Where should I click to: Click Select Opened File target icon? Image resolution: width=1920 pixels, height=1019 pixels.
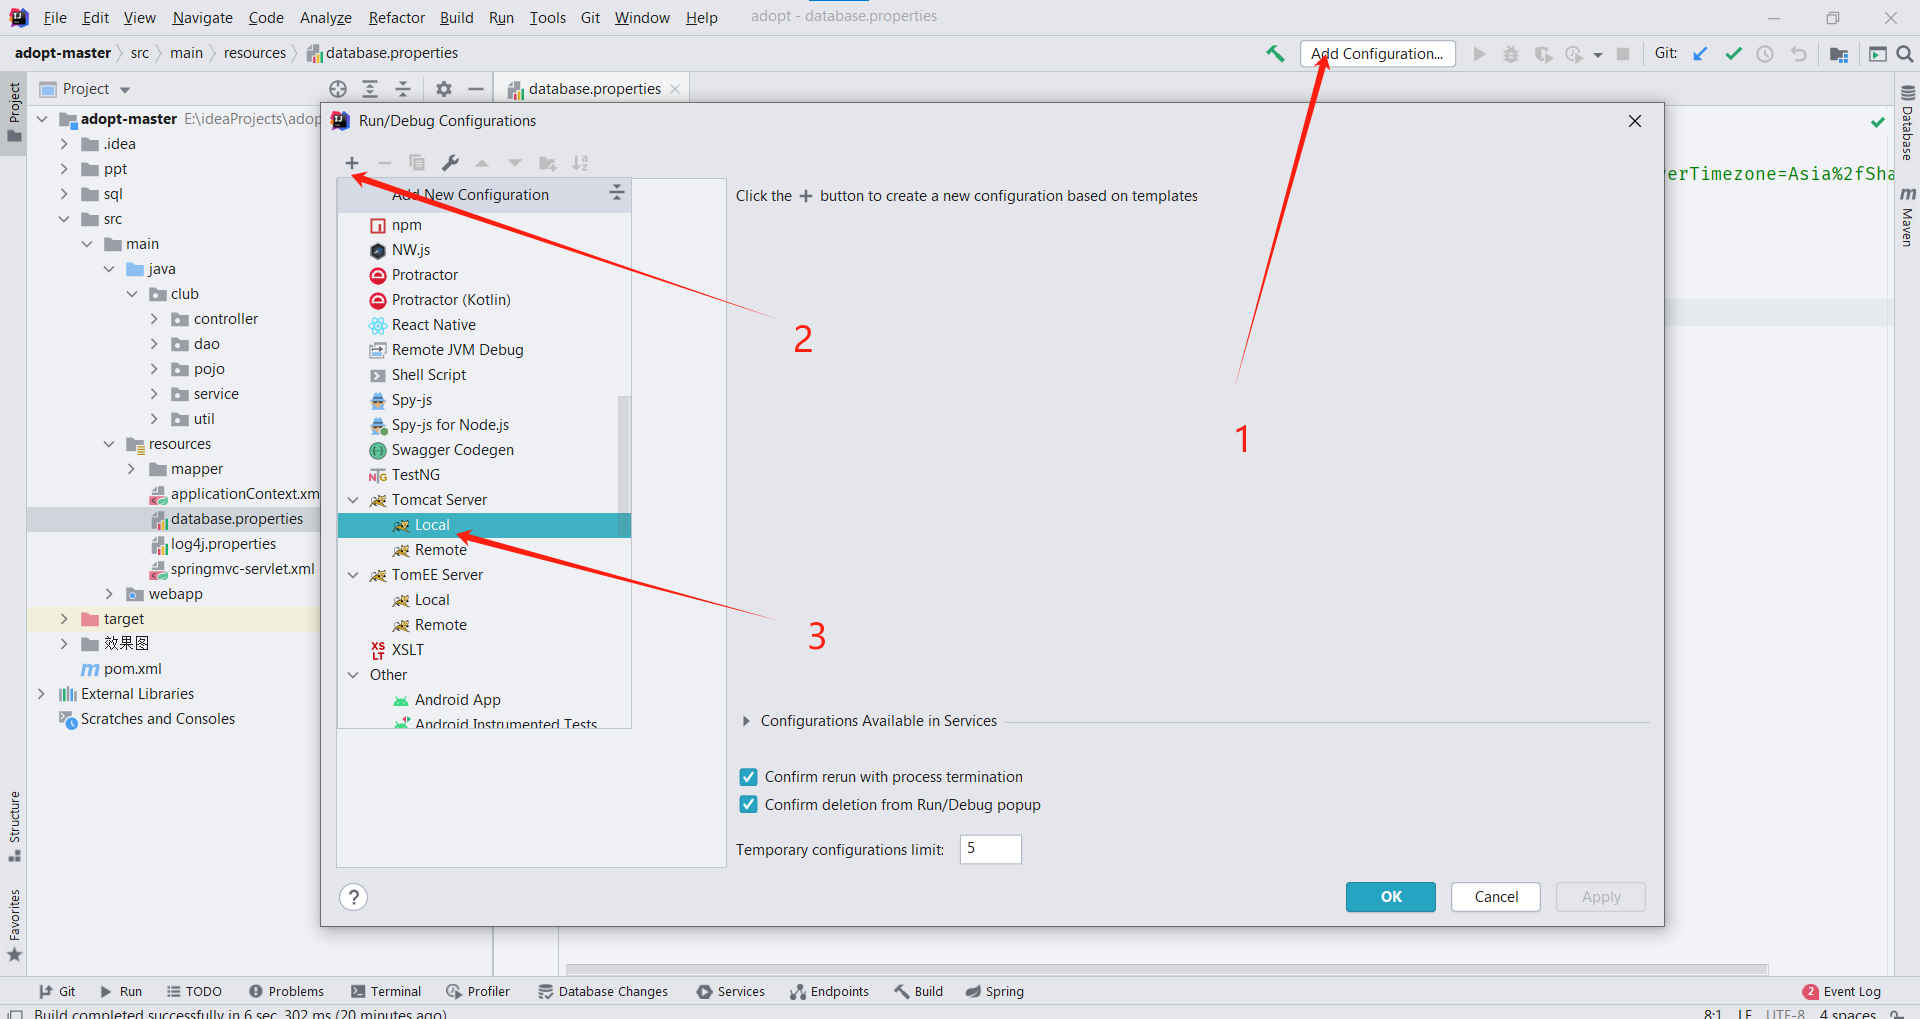point(338,89)
